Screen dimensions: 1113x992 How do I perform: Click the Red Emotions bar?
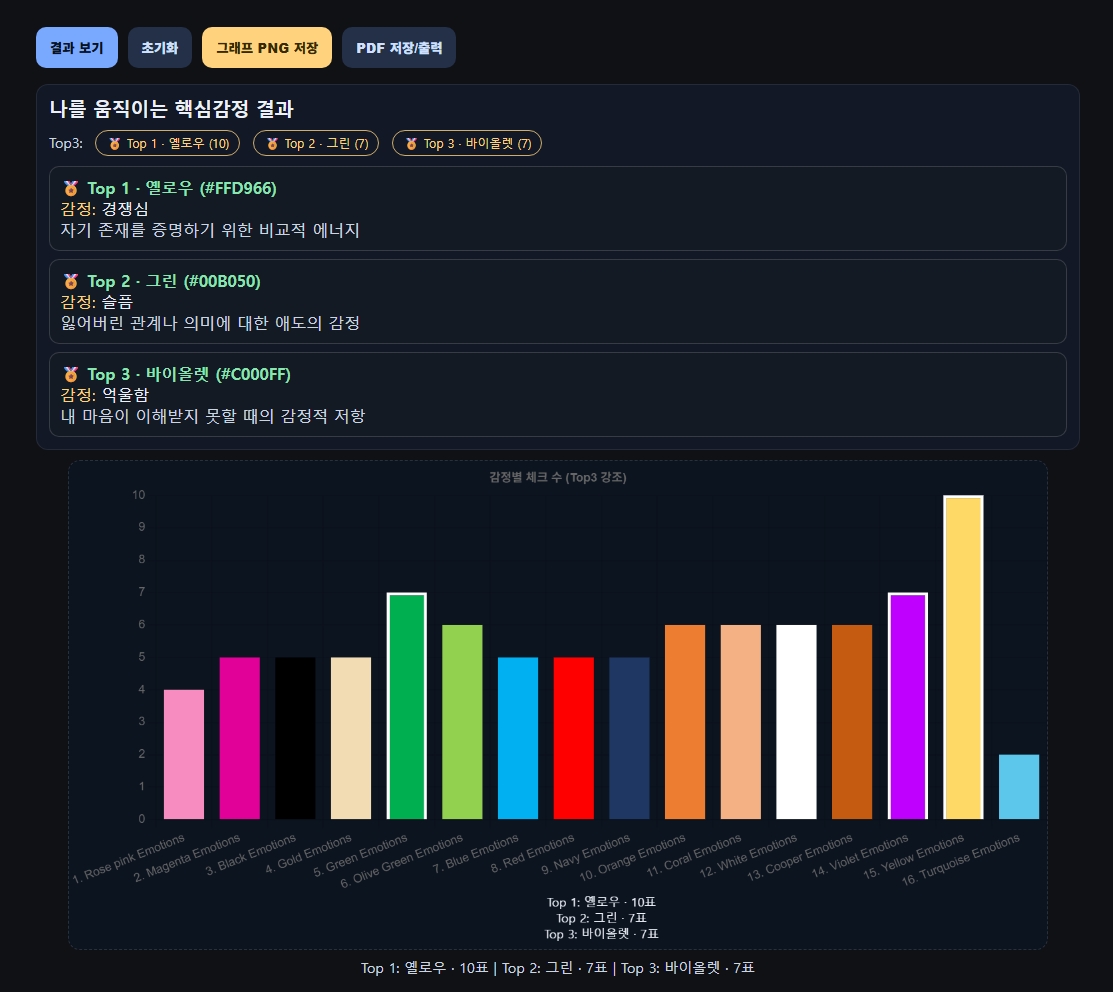(574, 738)
